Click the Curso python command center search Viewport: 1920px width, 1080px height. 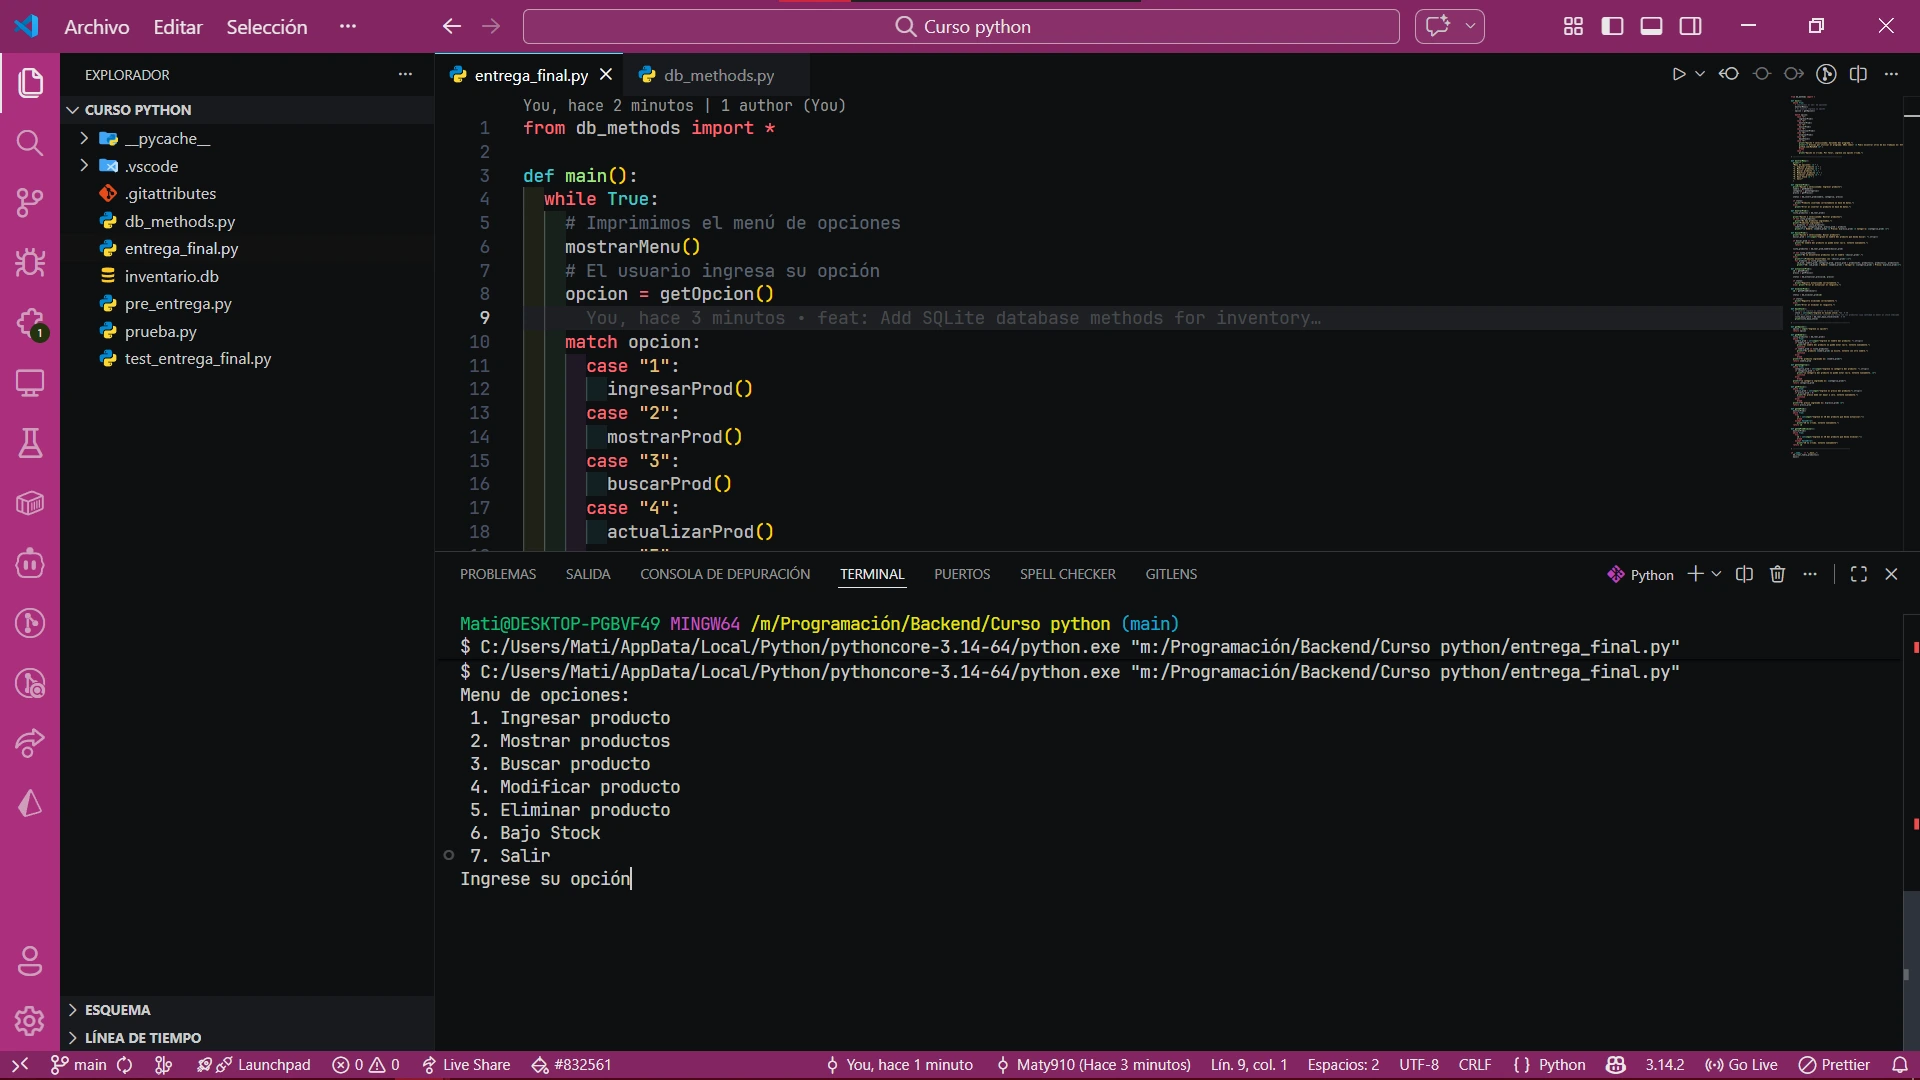point(961,26)
